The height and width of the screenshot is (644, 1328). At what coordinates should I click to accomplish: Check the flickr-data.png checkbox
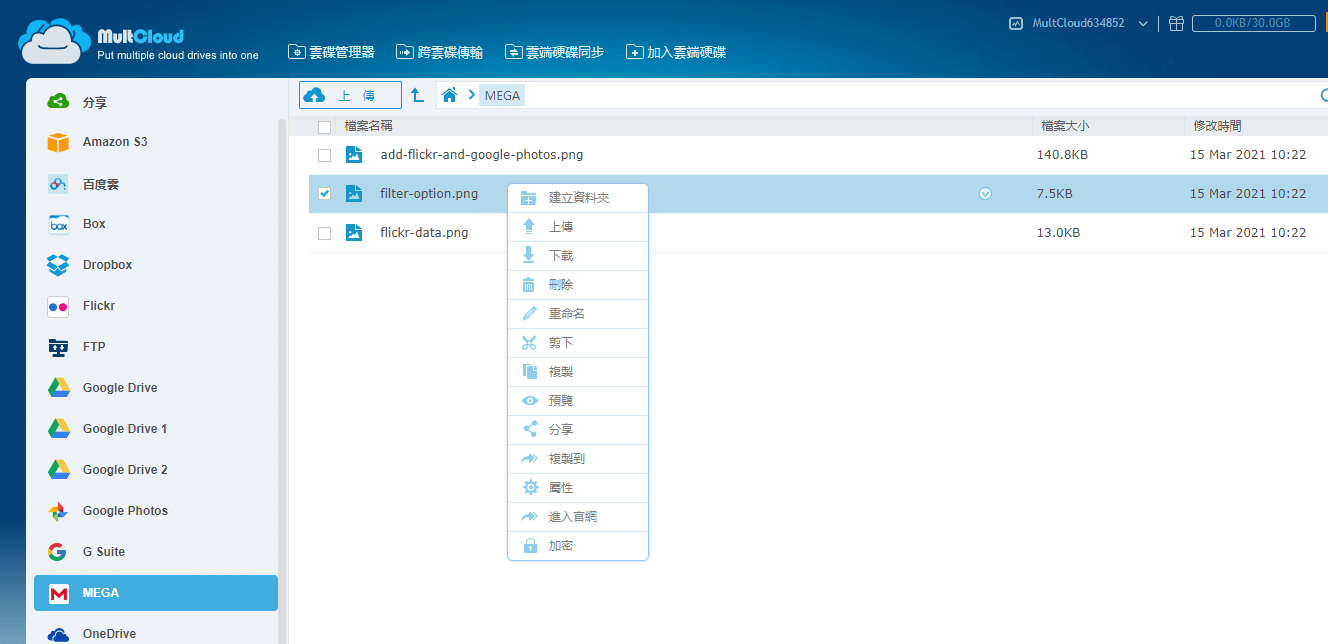point(324,233)
